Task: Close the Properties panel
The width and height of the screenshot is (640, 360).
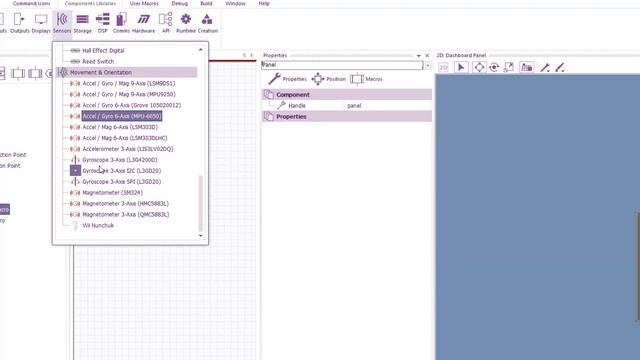Action: tap(427, 56)
